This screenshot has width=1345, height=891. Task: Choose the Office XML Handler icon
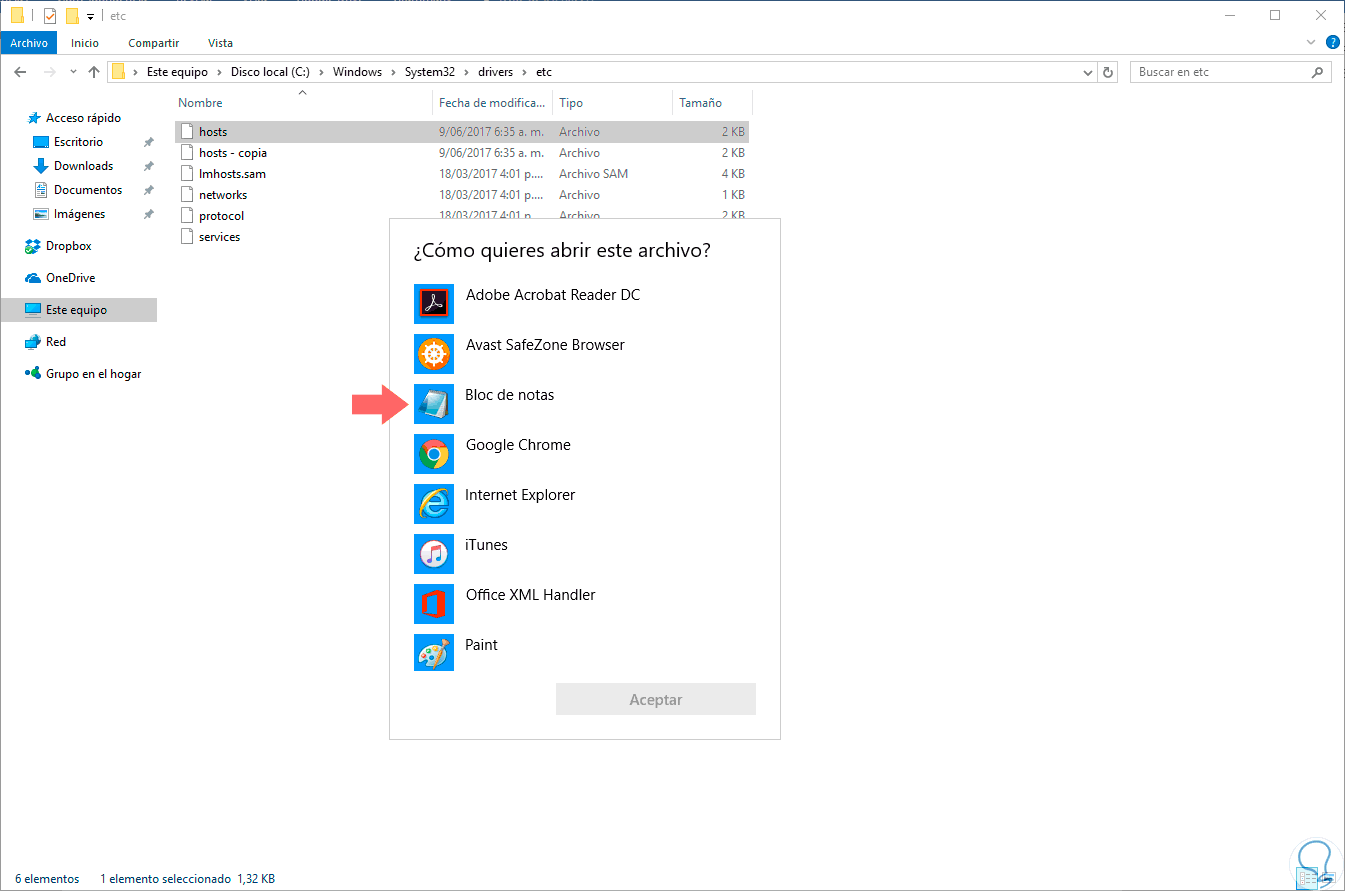434,604
